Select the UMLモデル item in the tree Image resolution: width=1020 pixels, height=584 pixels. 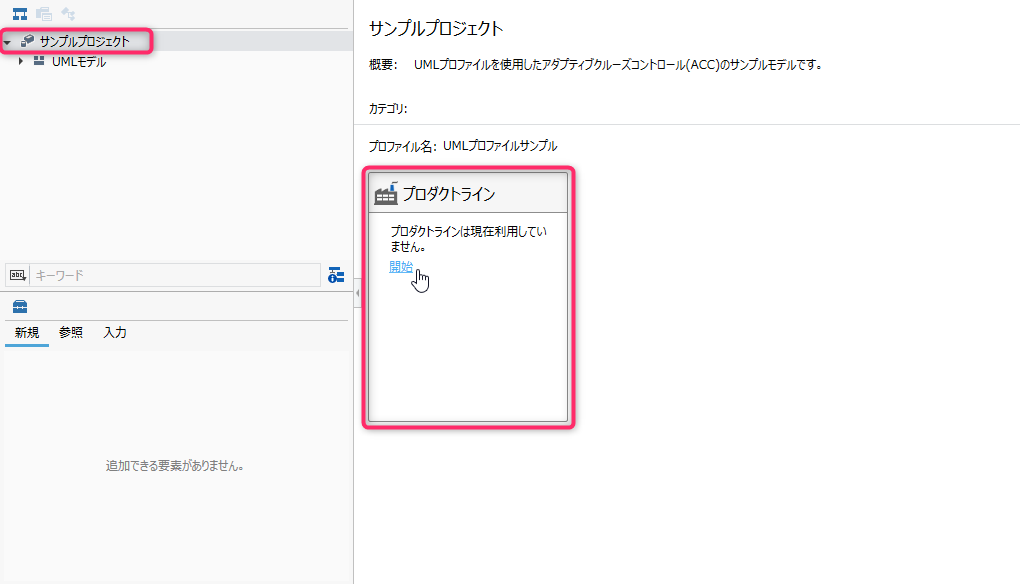(78, 61)
